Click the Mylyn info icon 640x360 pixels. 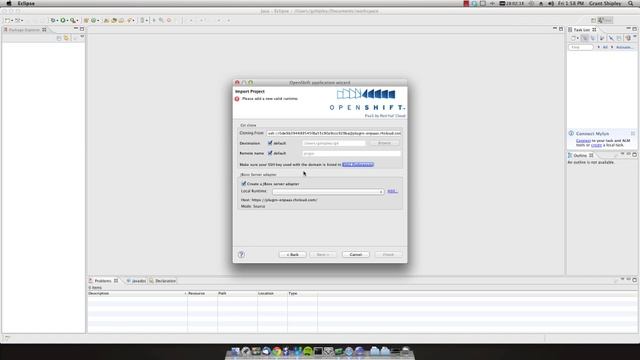[x=571, y=133]
